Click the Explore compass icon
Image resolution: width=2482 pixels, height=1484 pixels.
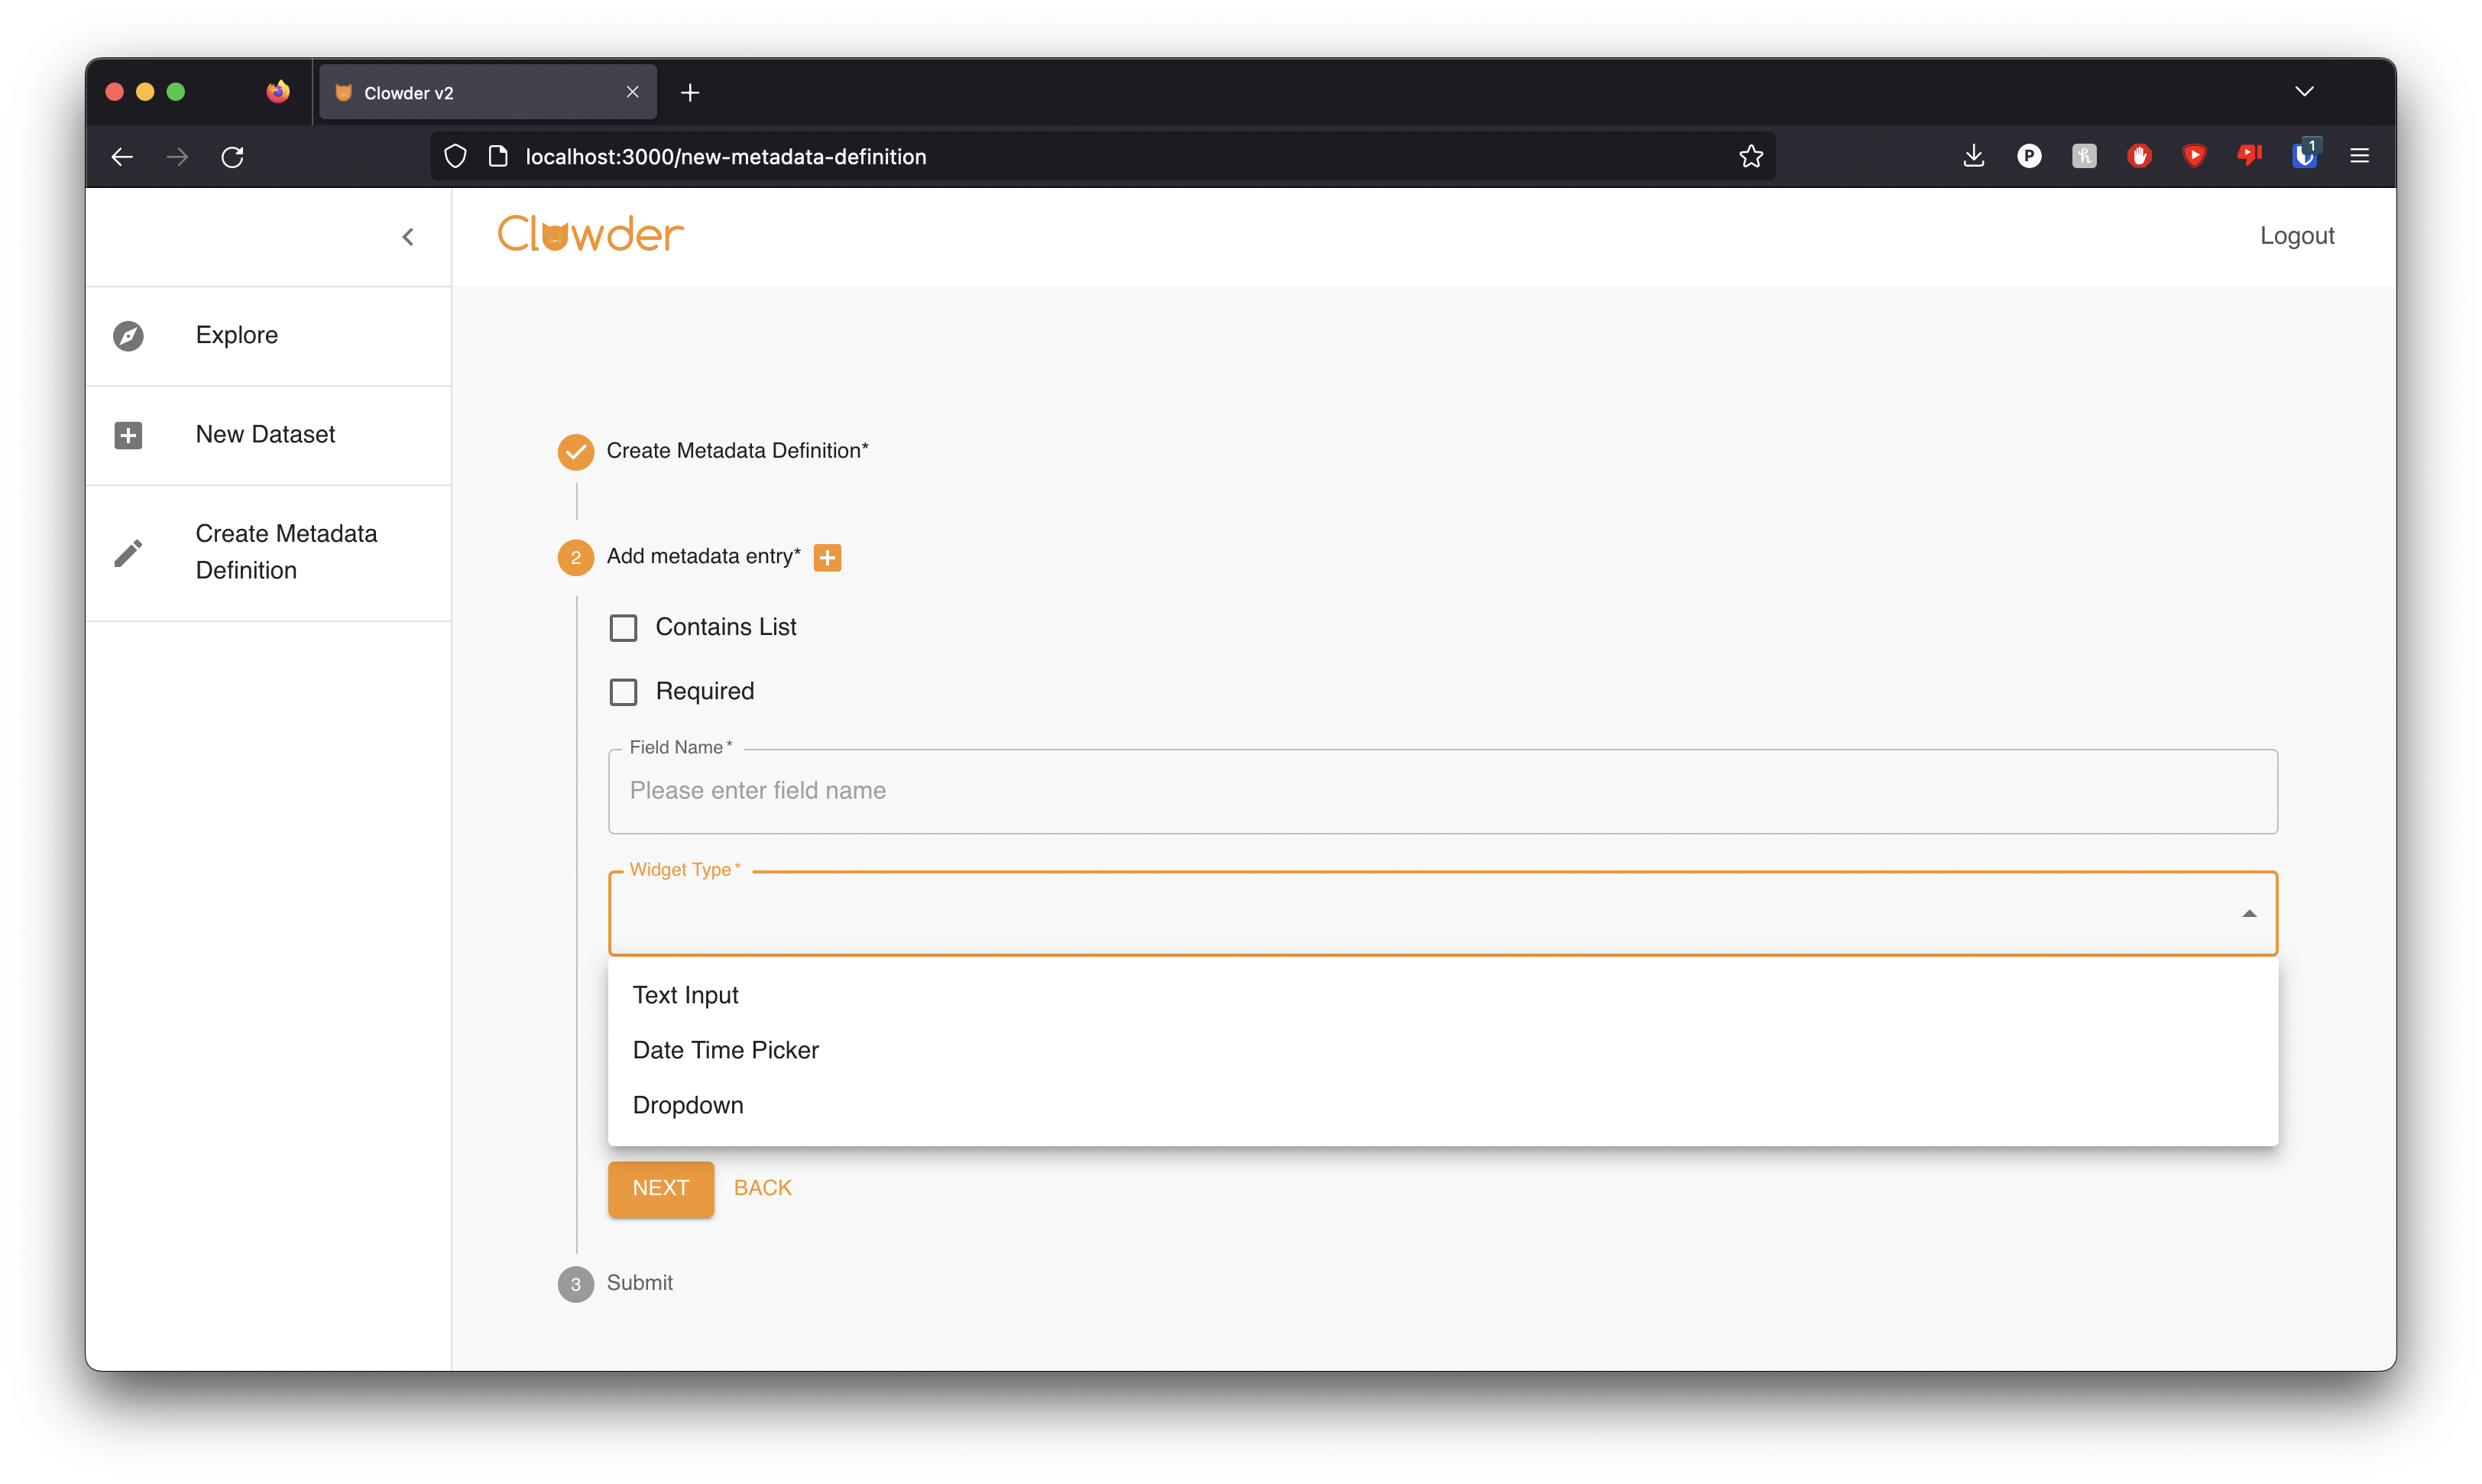coord(128,336)
